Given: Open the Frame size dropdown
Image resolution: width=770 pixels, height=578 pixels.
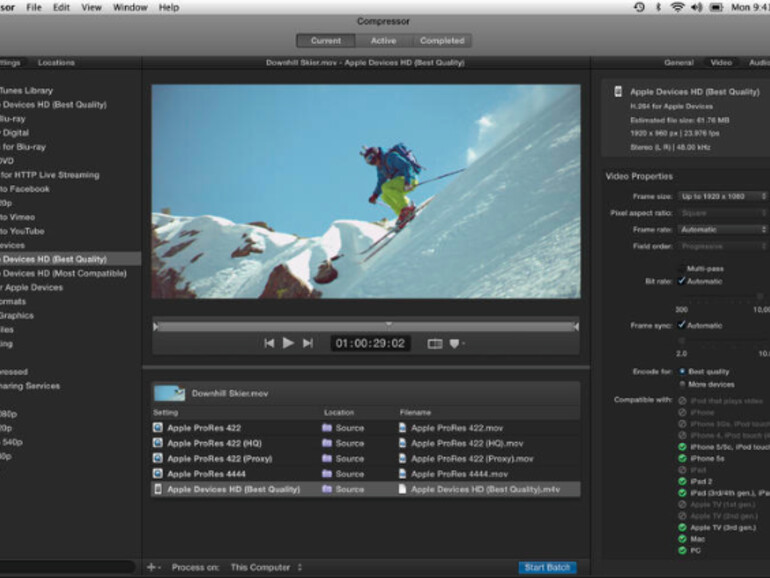Looking at the screenshot, I should pos(723,196).
